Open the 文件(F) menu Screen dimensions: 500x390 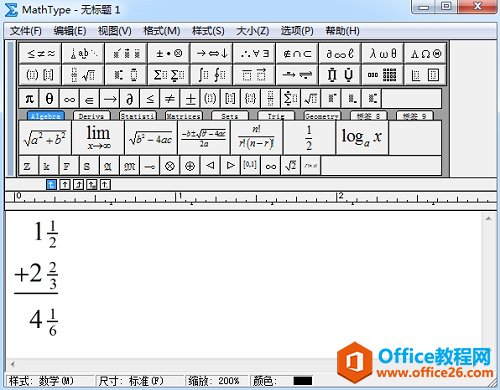coord(26,31)
